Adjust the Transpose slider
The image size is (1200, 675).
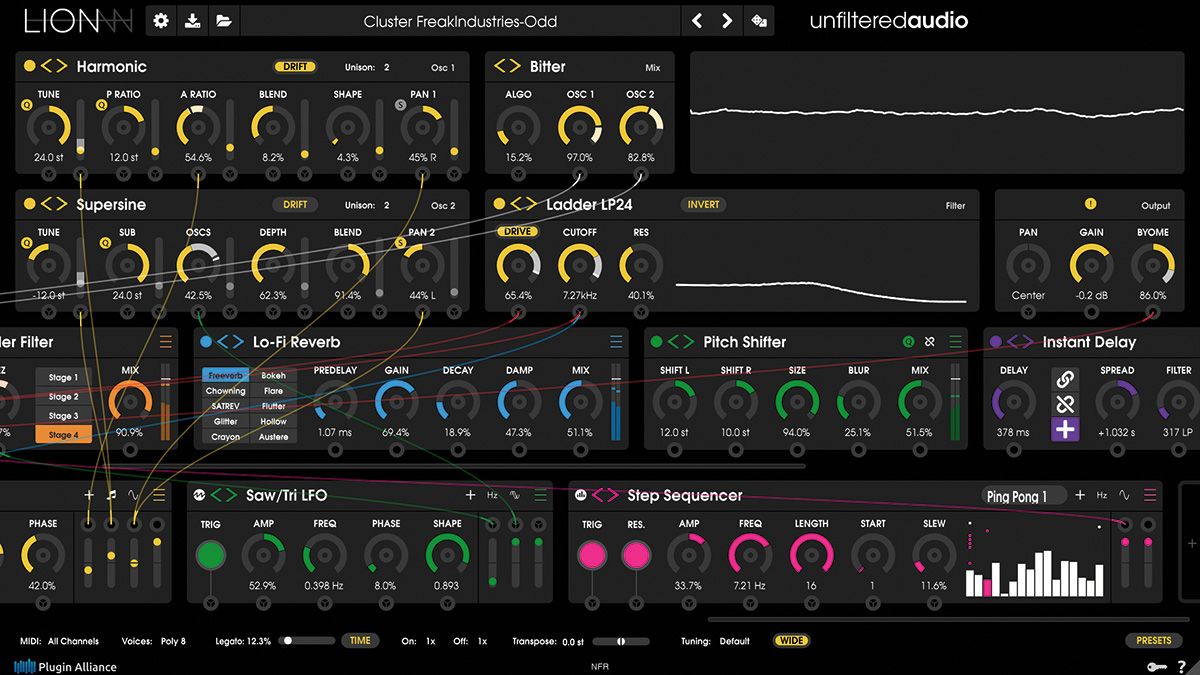tap(620, 641)
